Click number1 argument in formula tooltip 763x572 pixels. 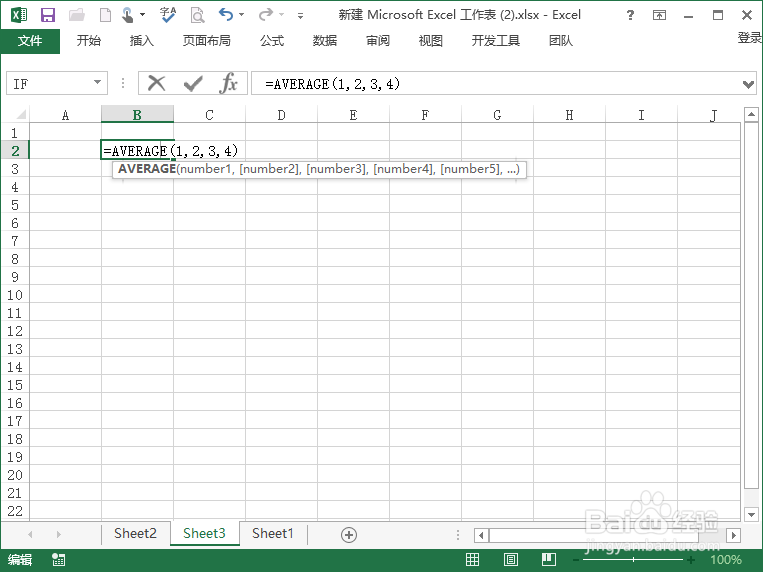click(205, 169)
